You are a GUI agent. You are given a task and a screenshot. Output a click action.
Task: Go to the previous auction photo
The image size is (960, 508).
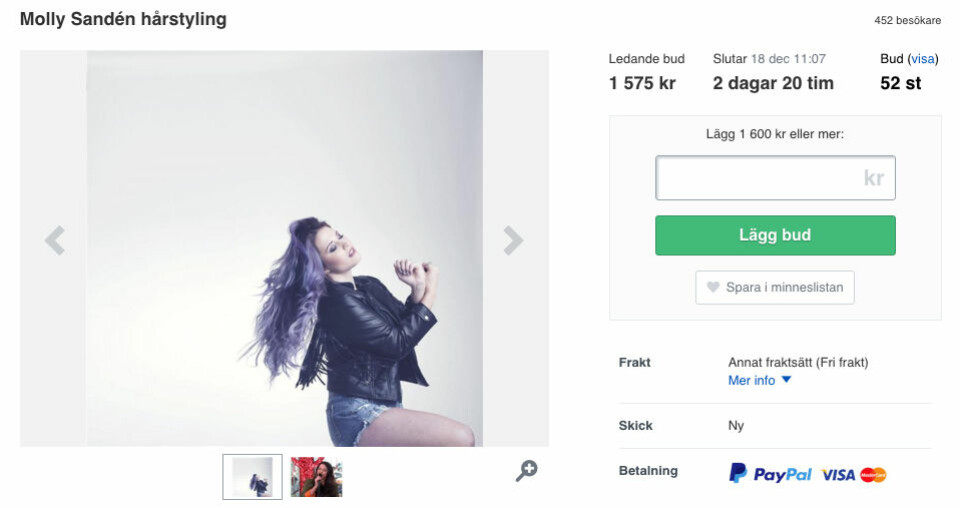[x=55, y=240]
